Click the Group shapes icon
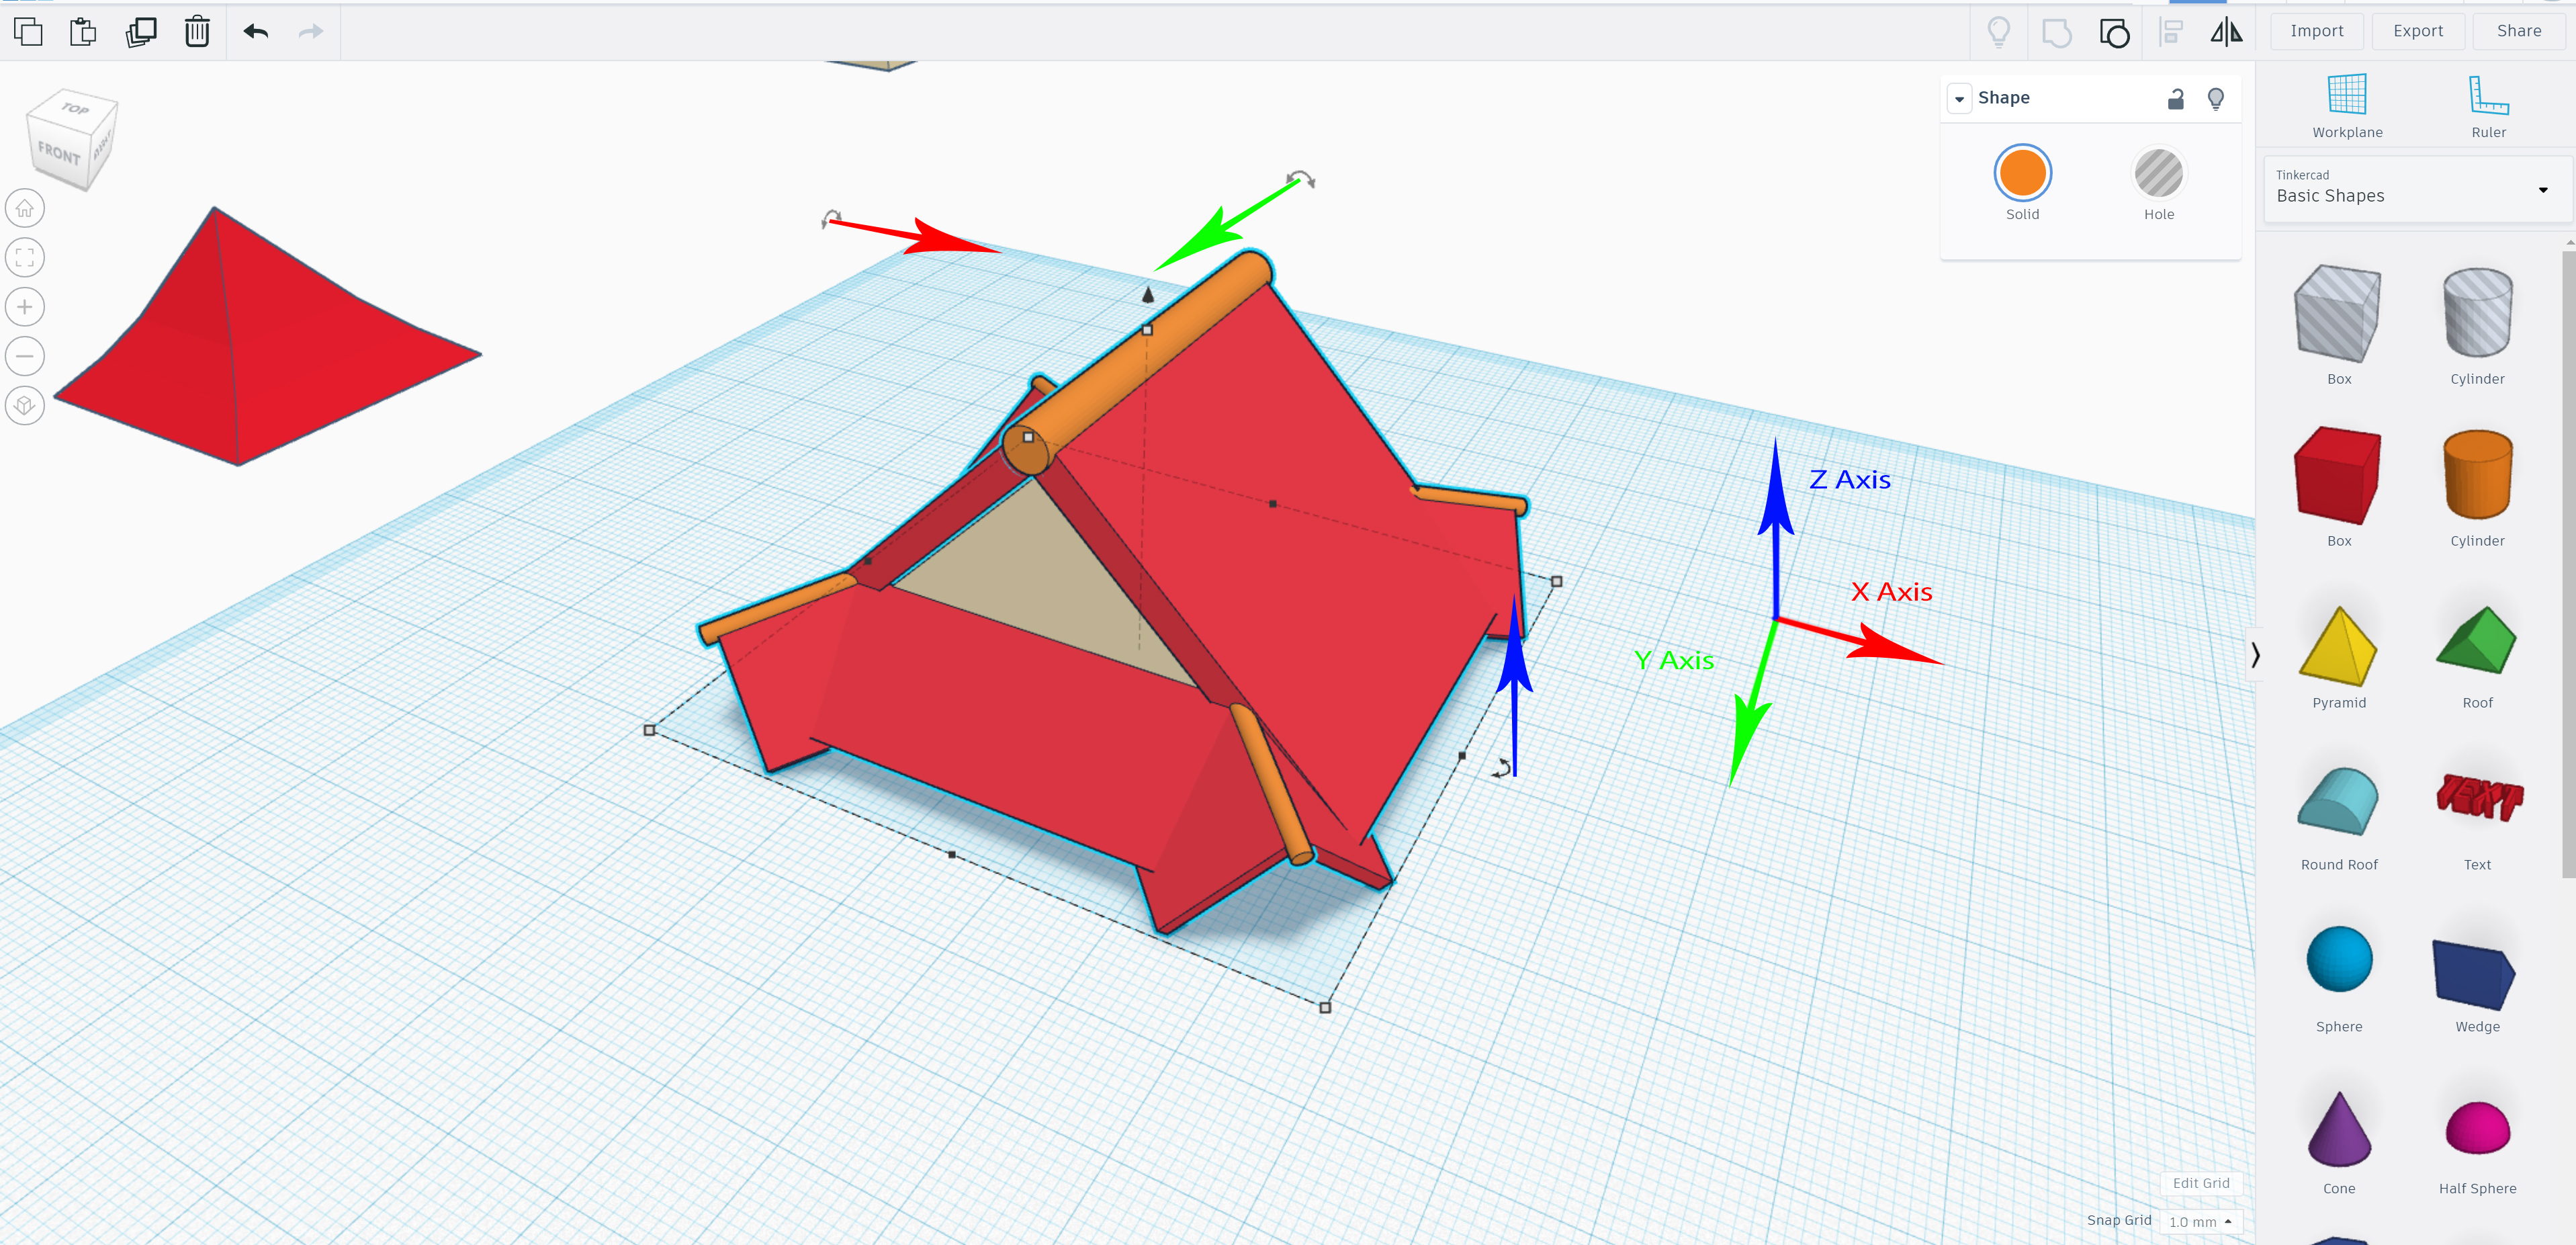Image resolution: width=2576 pixels, height=1245 pixels. click(x=2056, y=33)
